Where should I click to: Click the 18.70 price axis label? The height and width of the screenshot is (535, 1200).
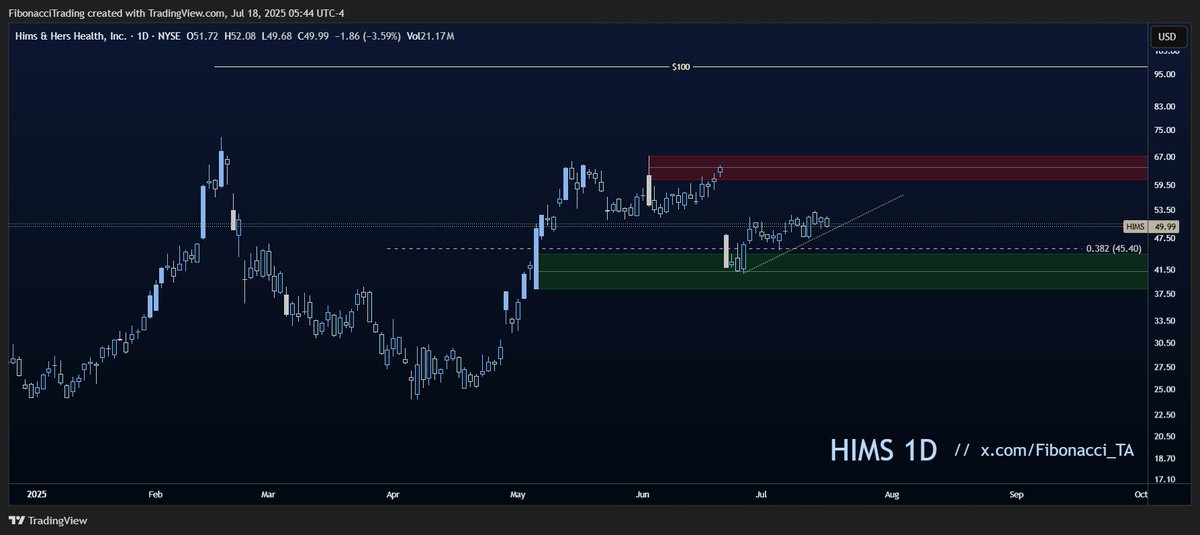(1163, 457)
